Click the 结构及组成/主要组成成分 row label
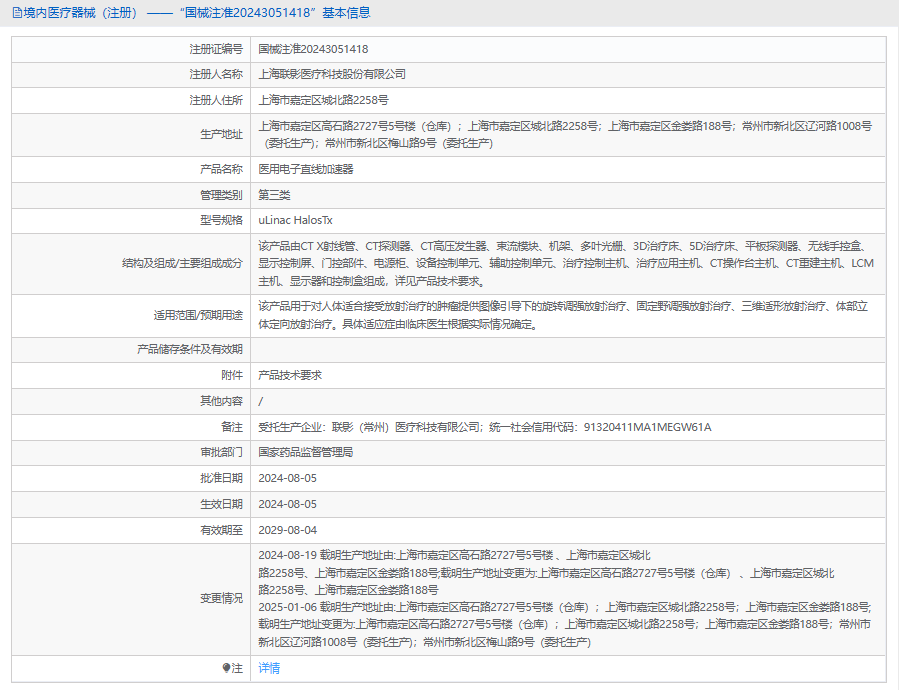 (181, 263)
